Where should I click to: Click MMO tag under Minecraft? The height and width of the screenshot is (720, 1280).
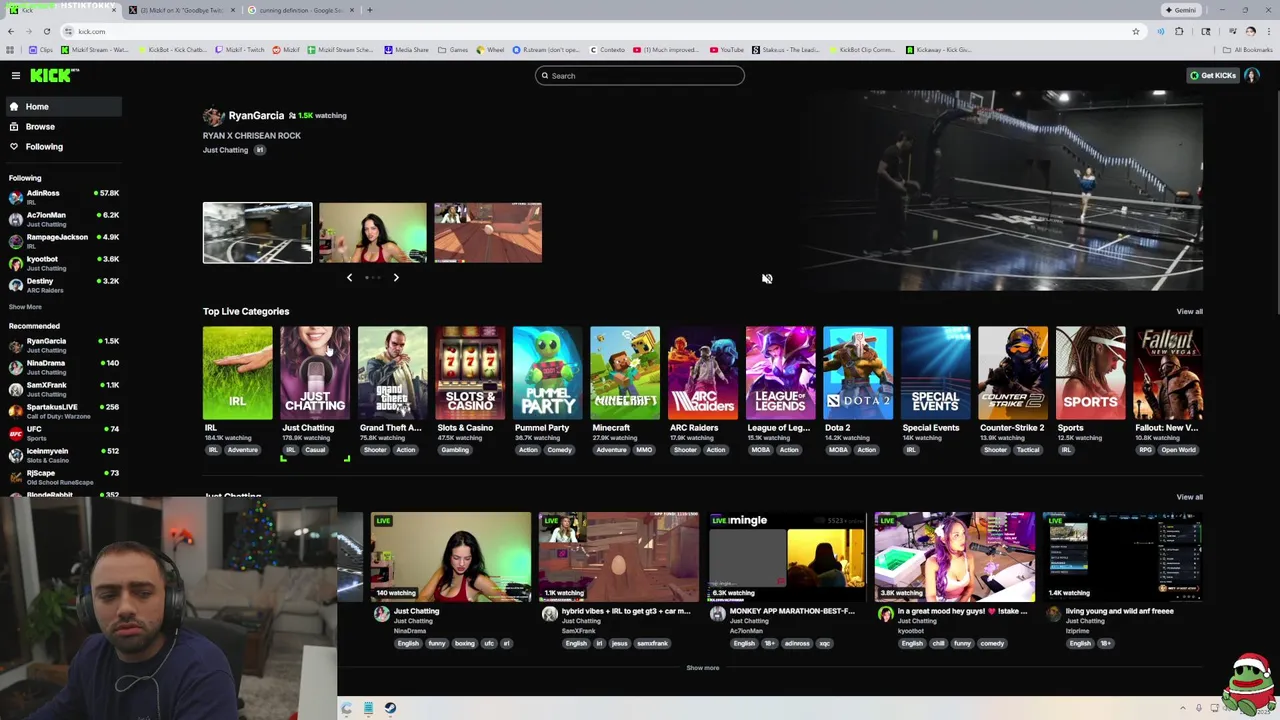pos(644,450)
